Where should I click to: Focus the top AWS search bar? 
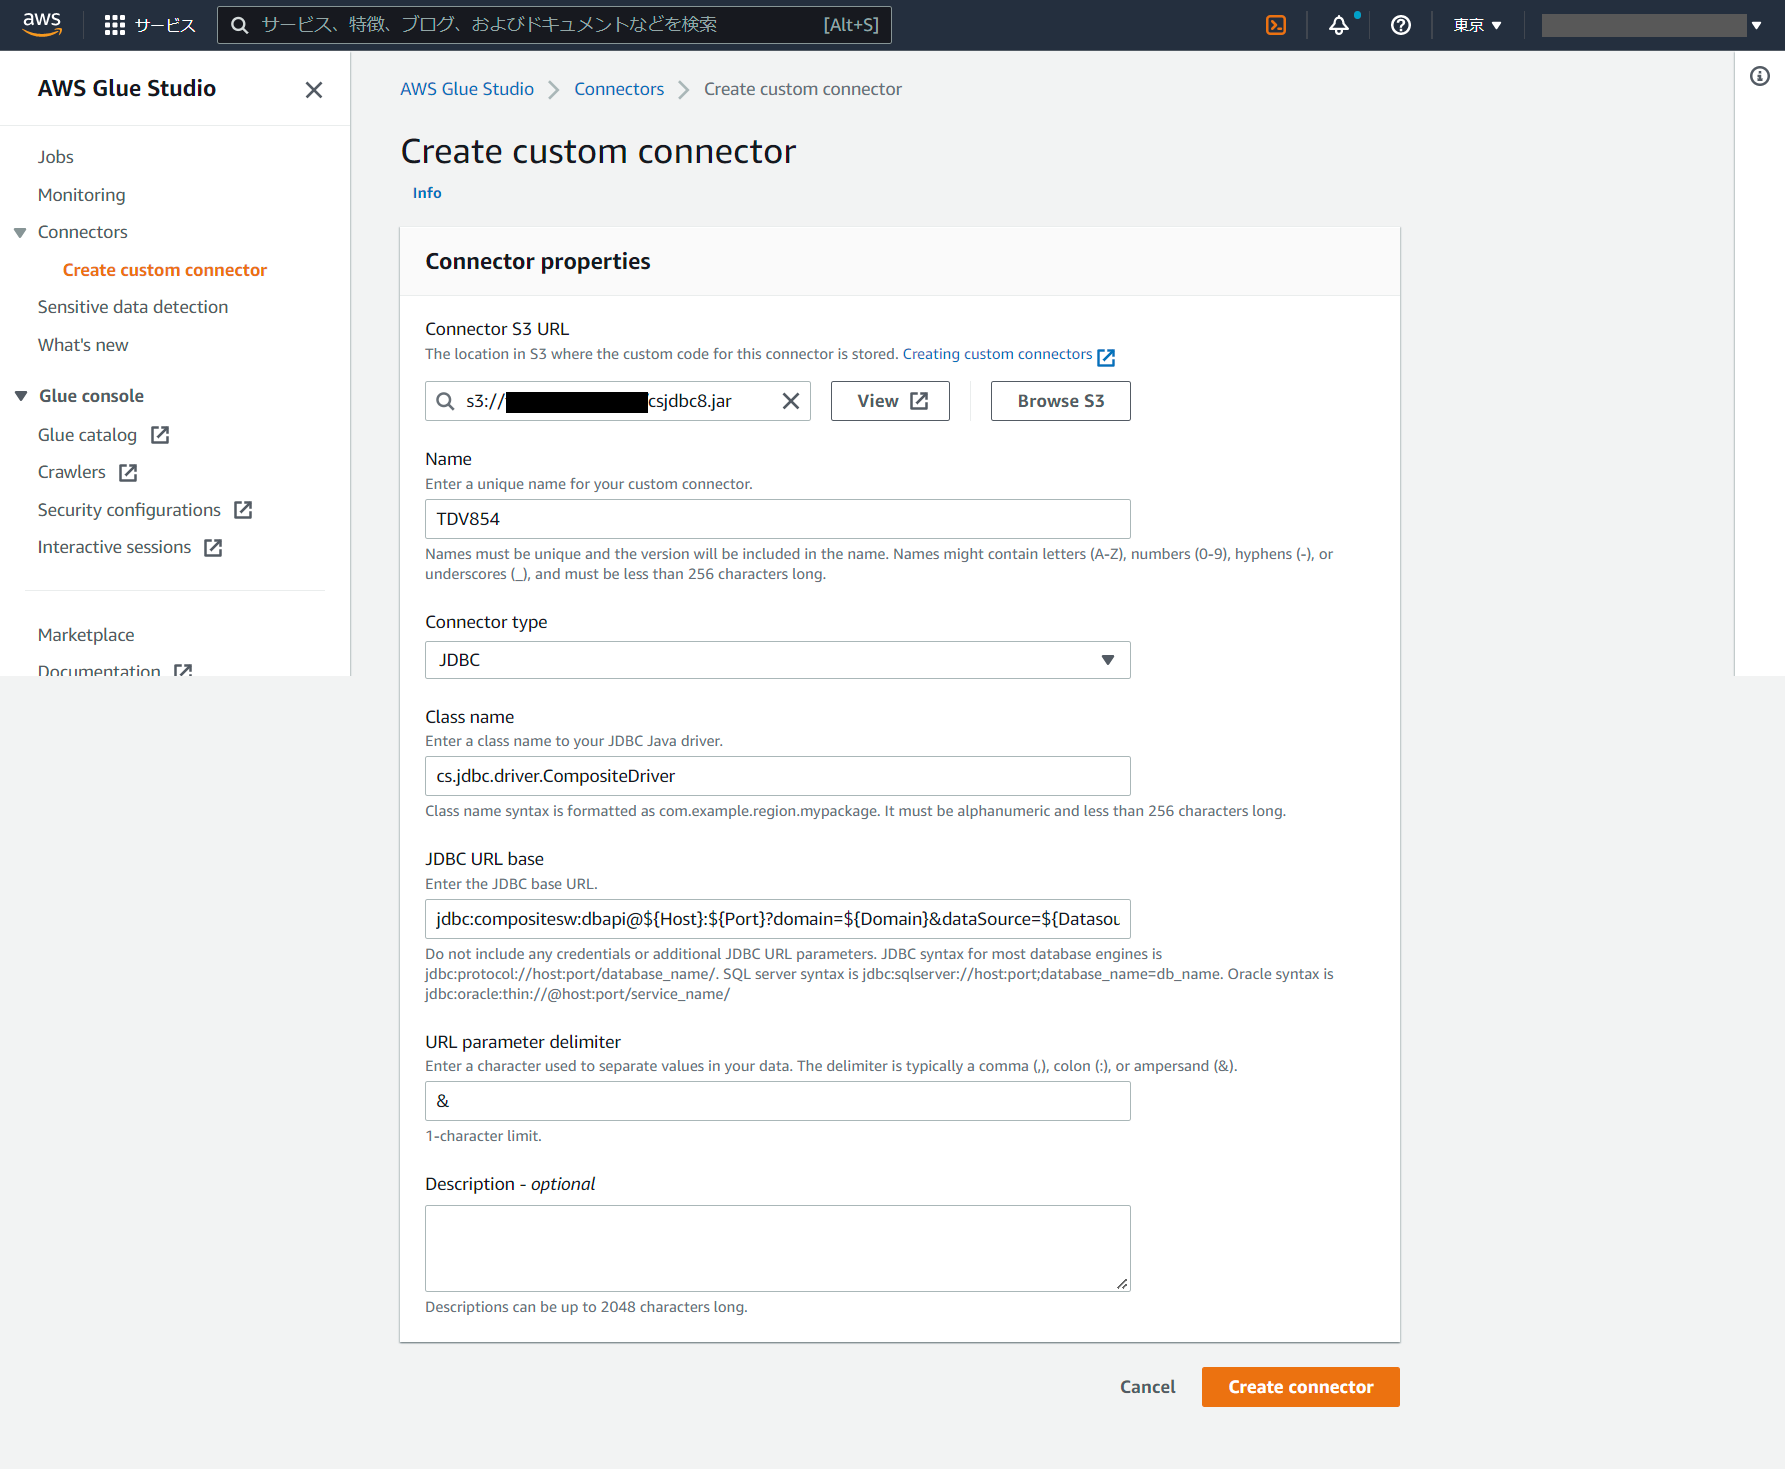click(x=554, y=25)
